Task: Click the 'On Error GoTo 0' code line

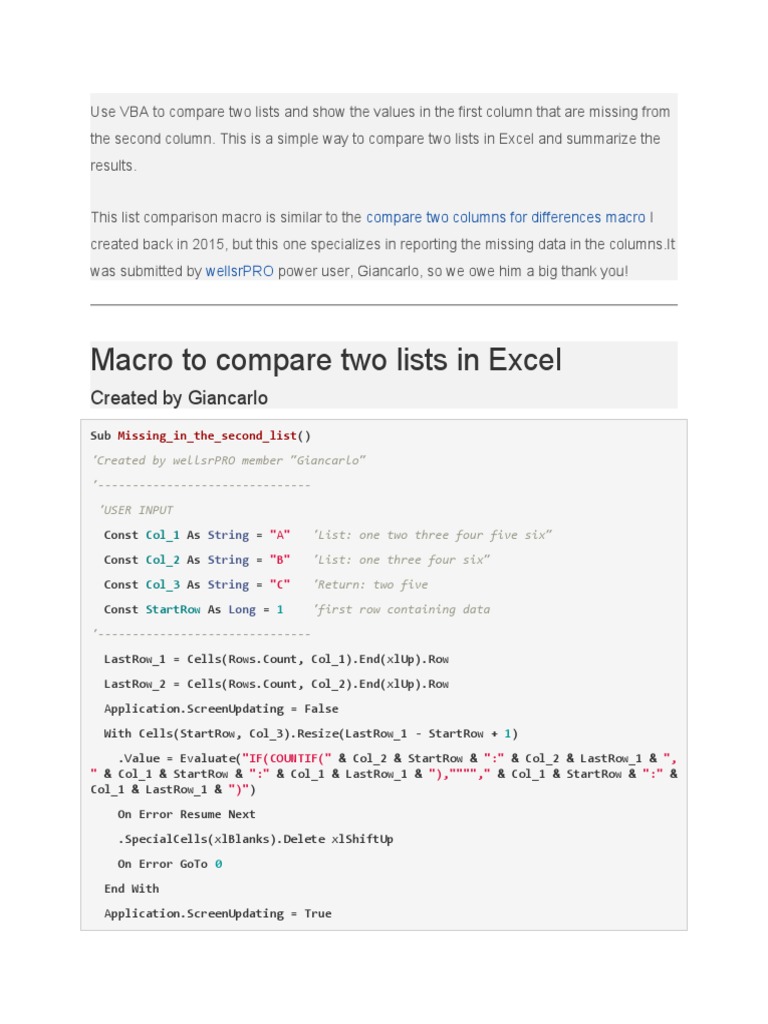Action: coord(170,864)
